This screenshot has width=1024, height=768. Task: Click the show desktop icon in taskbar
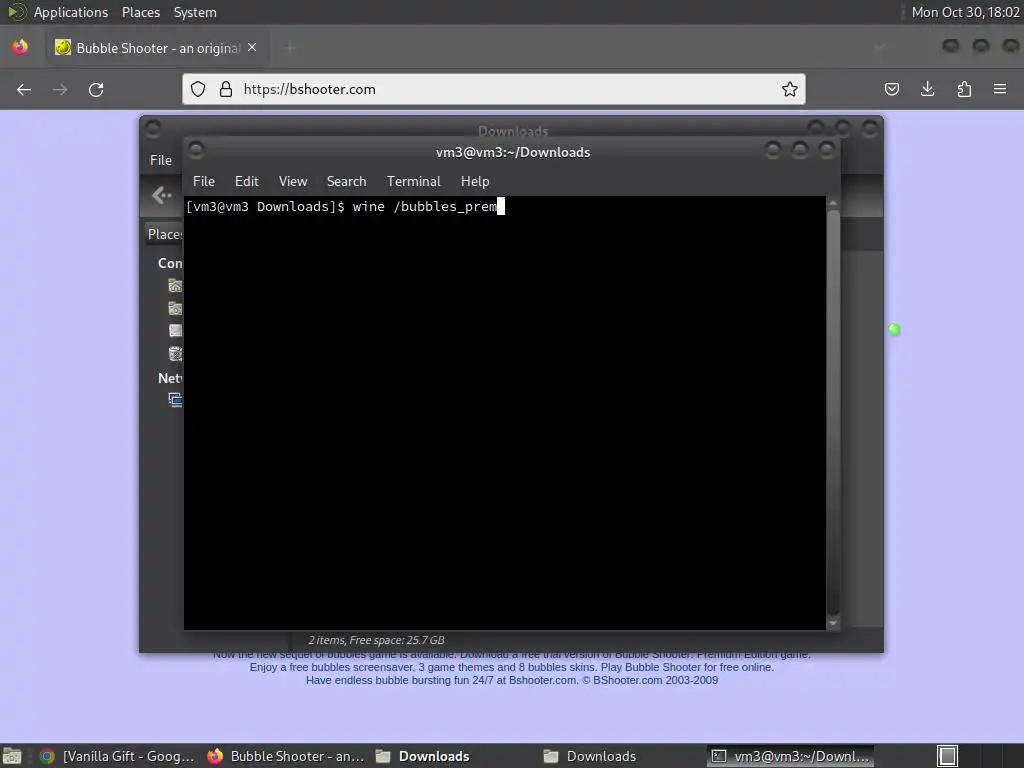pyautogui.click(x=12, y=756)
